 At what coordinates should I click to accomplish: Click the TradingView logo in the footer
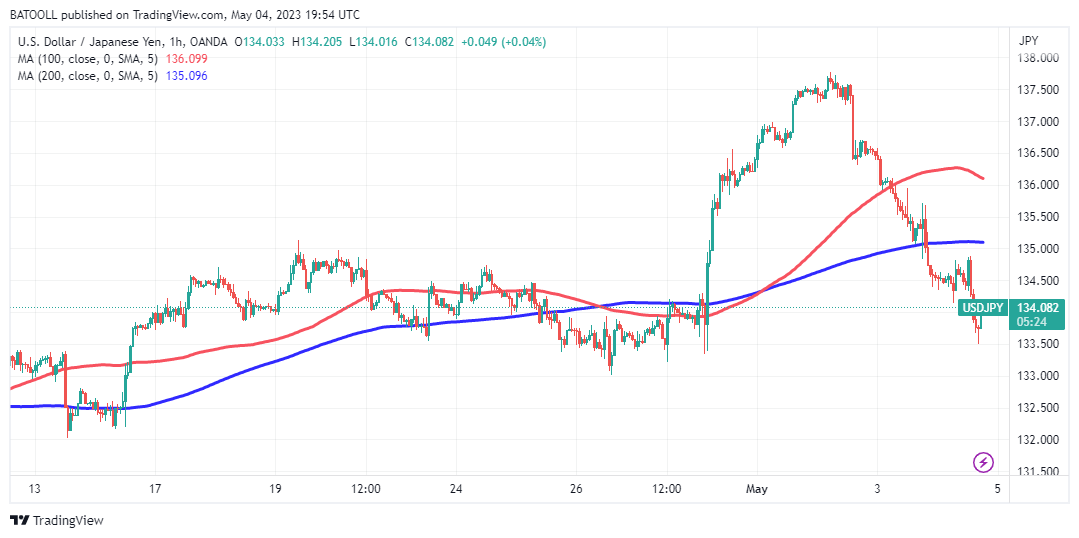pyautogui.click(x=57, y=520)
